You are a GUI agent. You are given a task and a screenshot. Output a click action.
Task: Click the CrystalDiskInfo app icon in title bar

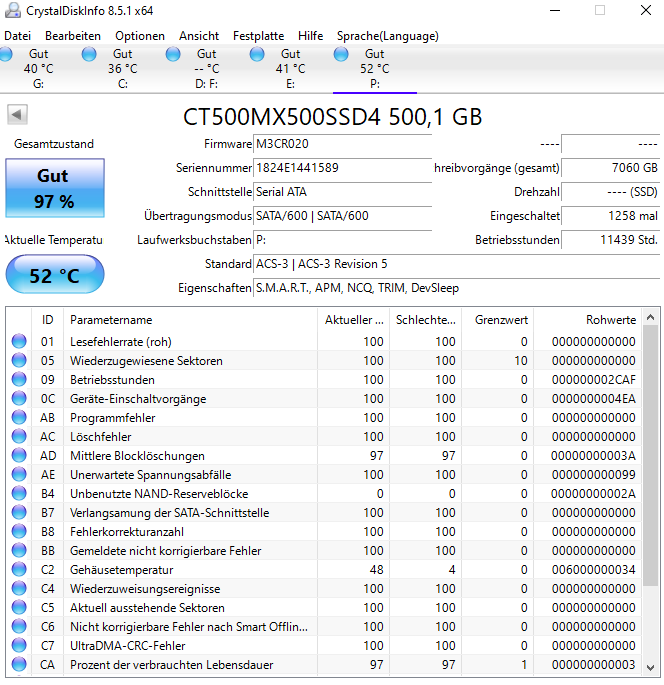pos(13,10)
